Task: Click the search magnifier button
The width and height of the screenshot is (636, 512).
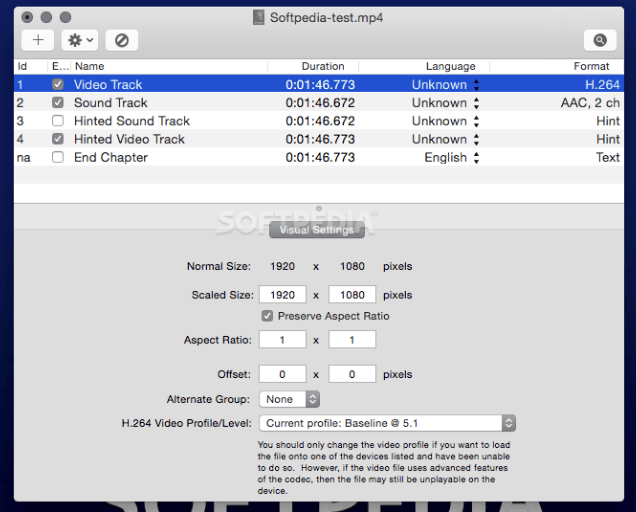Action: 599,40
